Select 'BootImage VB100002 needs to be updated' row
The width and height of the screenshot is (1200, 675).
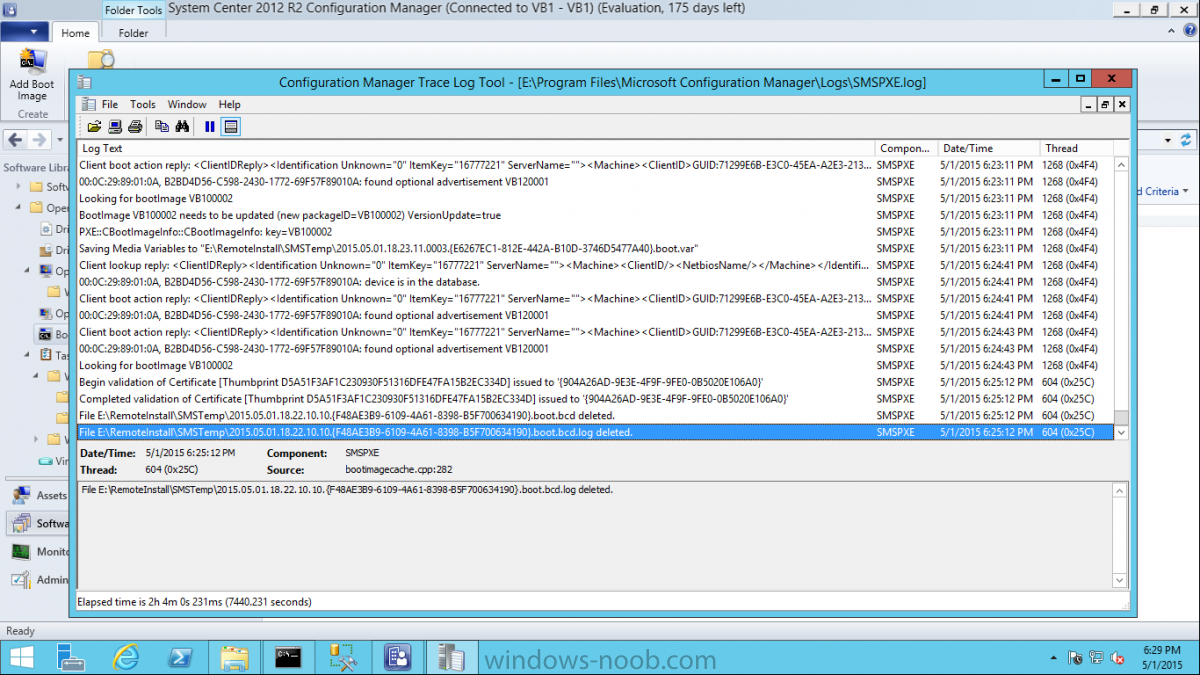point(595,215)
